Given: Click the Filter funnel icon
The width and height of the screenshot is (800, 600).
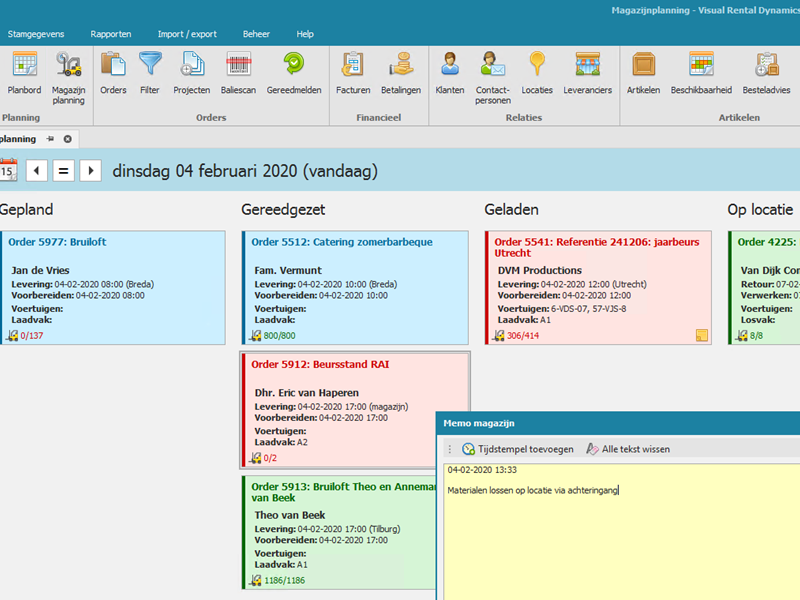Looking at the screenshot, I should click(x=150, y=73).
